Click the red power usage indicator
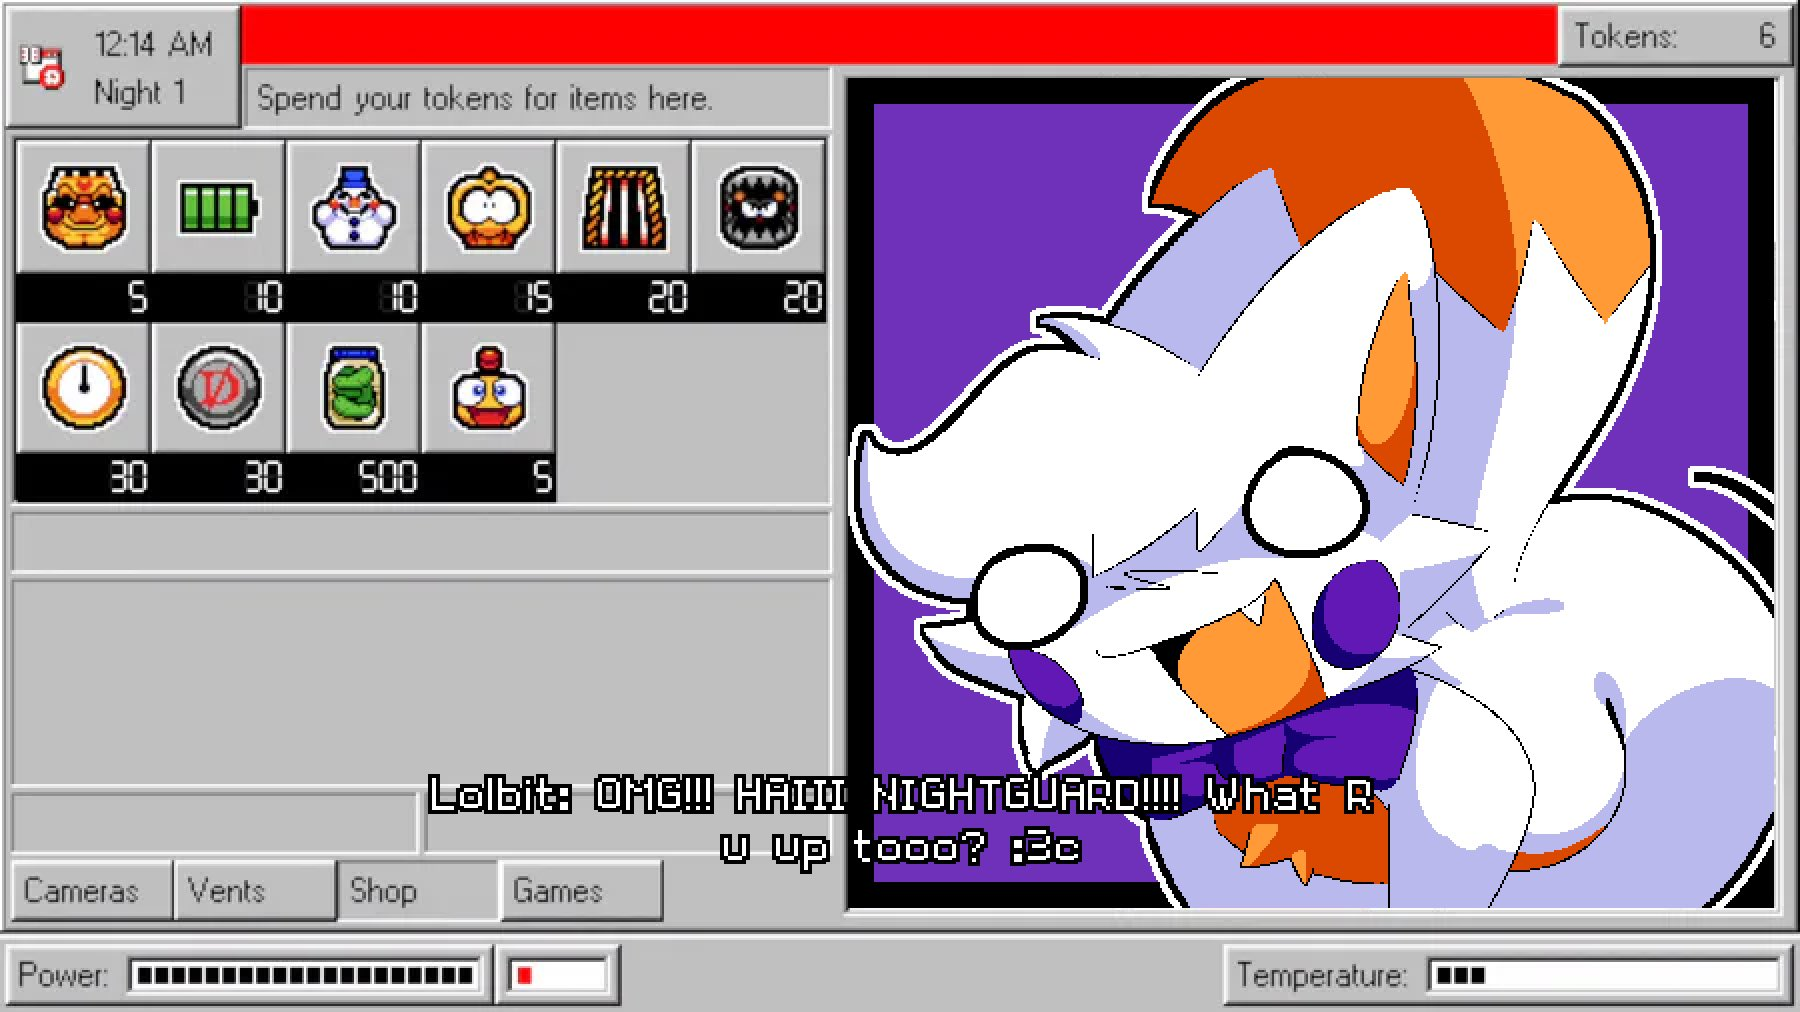This screenshot has width=1800, height=1012. (x=558, y=975)
